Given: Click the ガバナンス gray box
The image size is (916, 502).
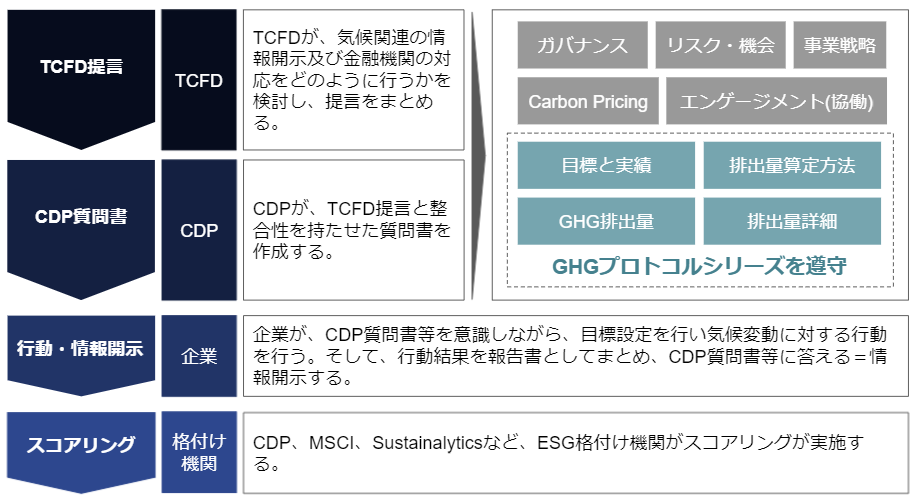Looking at the screenshot, I should [x=582, y=45].
